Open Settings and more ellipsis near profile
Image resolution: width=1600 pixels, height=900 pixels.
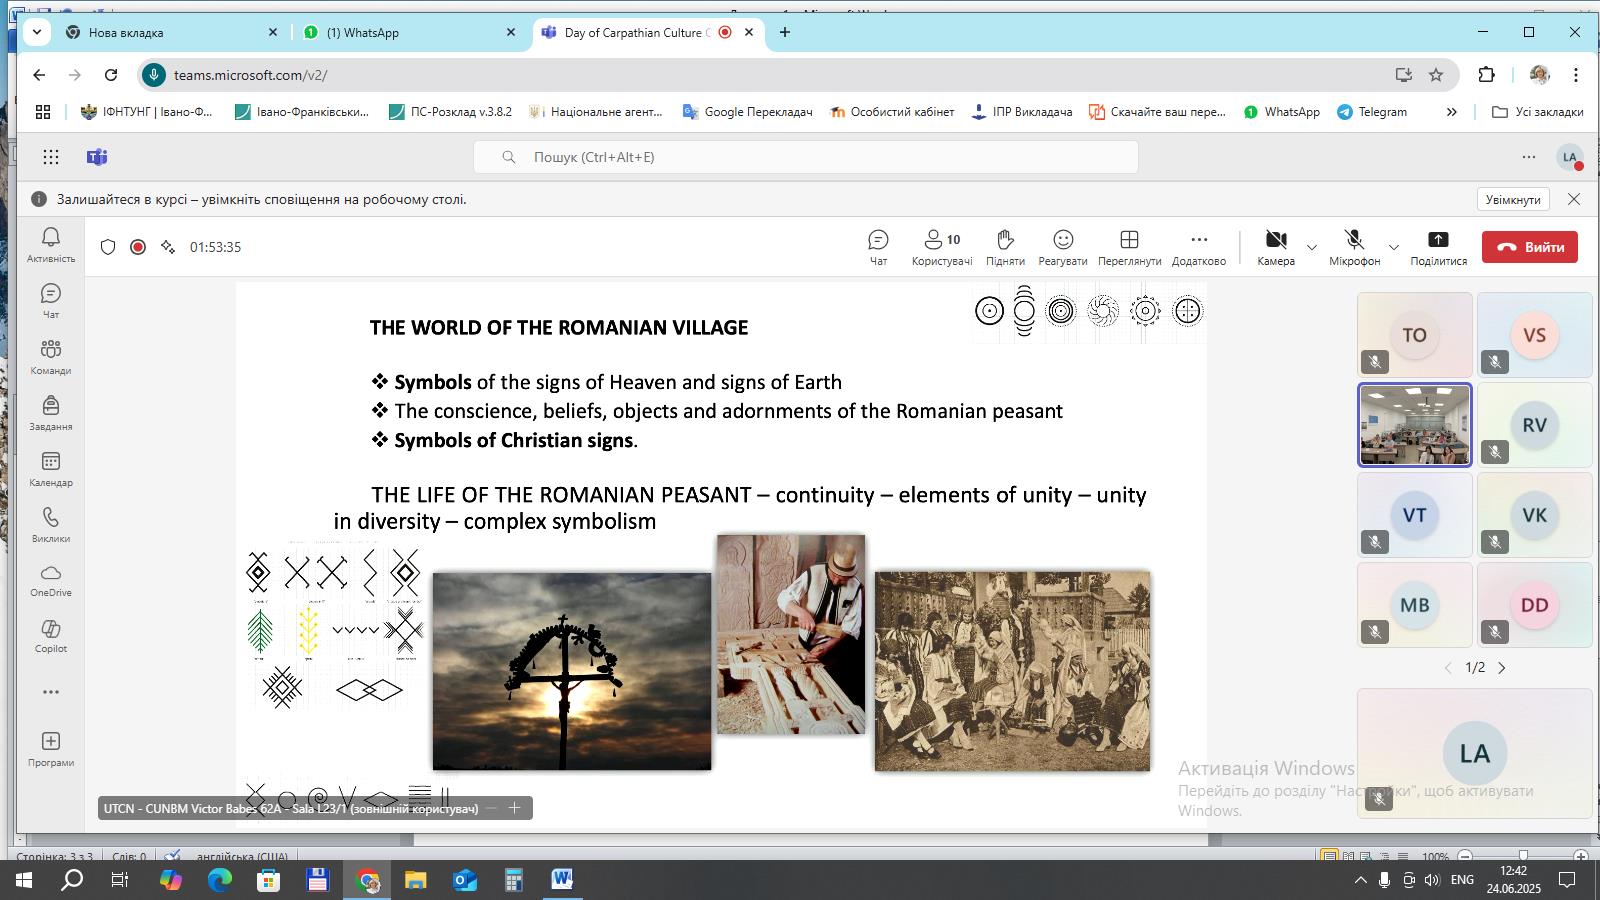click(x=1529, y=157)
